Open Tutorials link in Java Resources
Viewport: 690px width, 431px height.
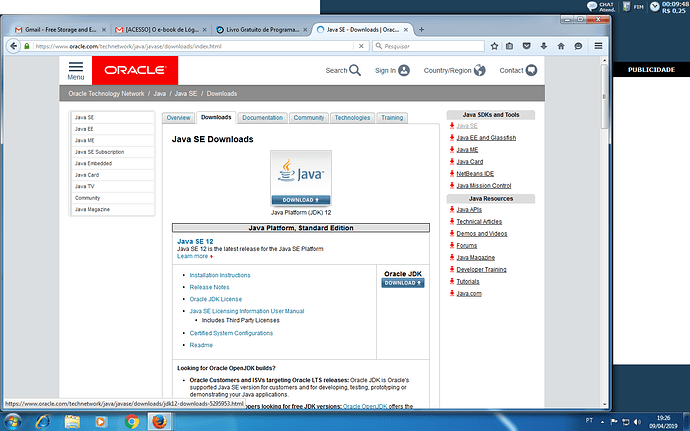point(468,282)
